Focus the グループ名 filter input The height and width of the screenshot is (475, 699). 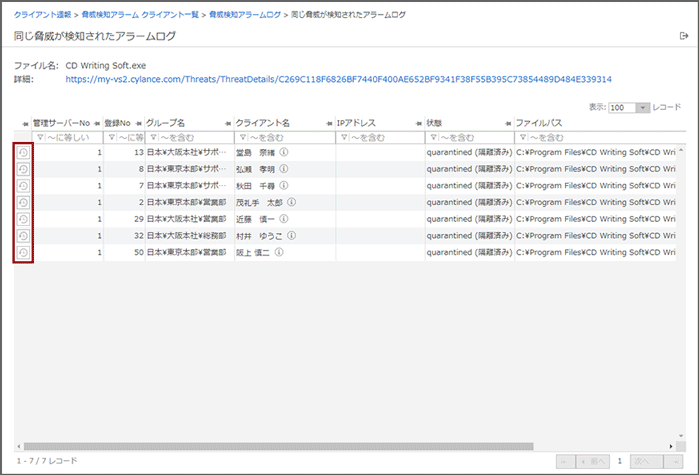(x=195, y=137)
